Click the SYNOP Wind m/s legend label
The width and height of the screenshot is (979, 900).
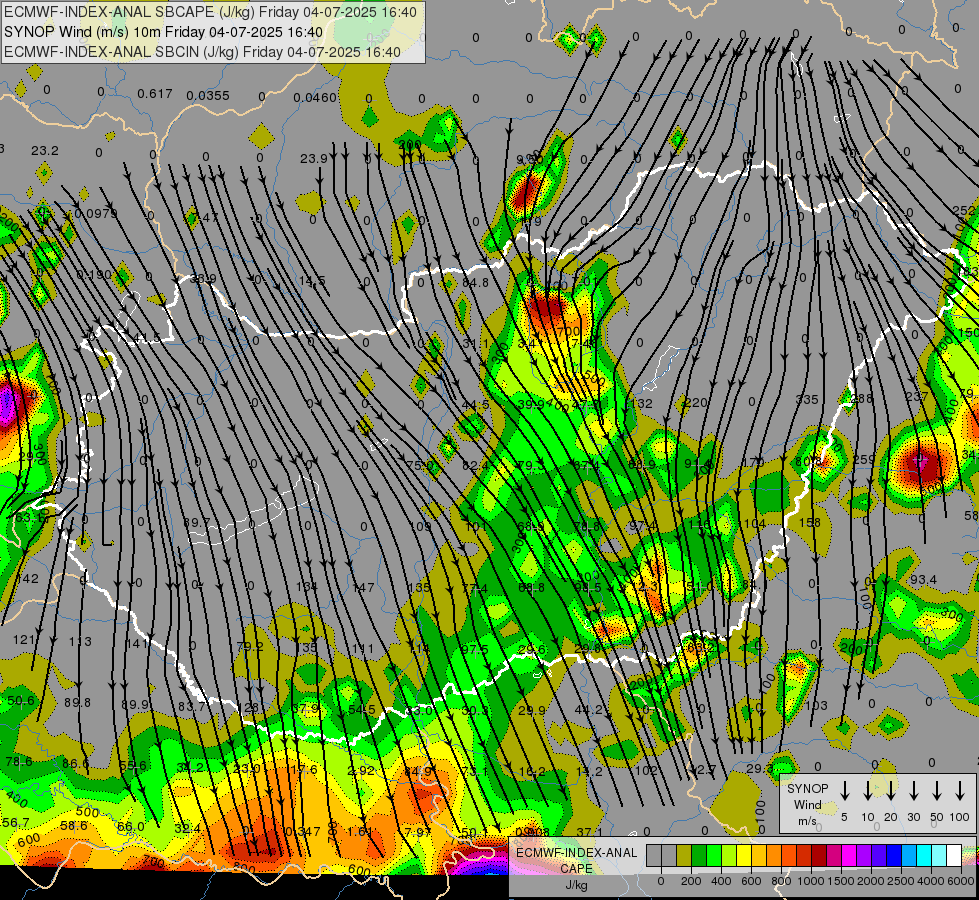pos(807,804)
